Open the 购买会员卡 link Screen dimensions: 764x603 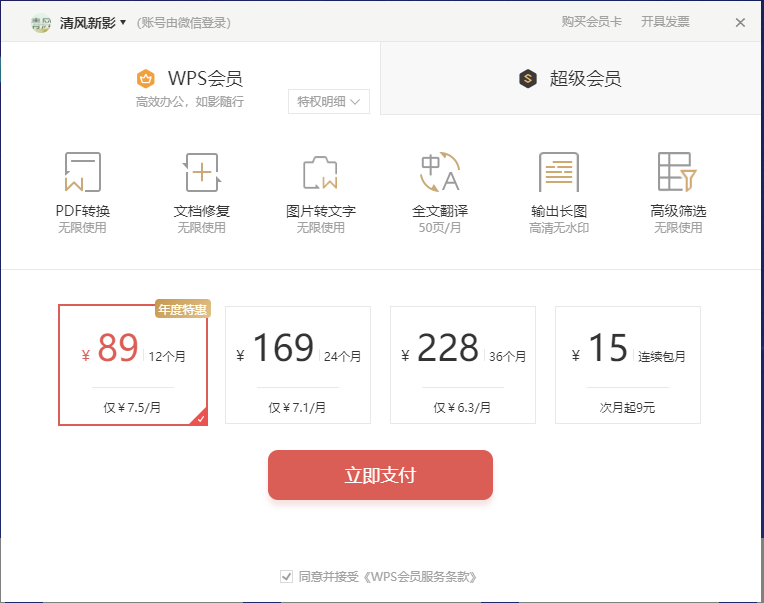coord(589,22)
